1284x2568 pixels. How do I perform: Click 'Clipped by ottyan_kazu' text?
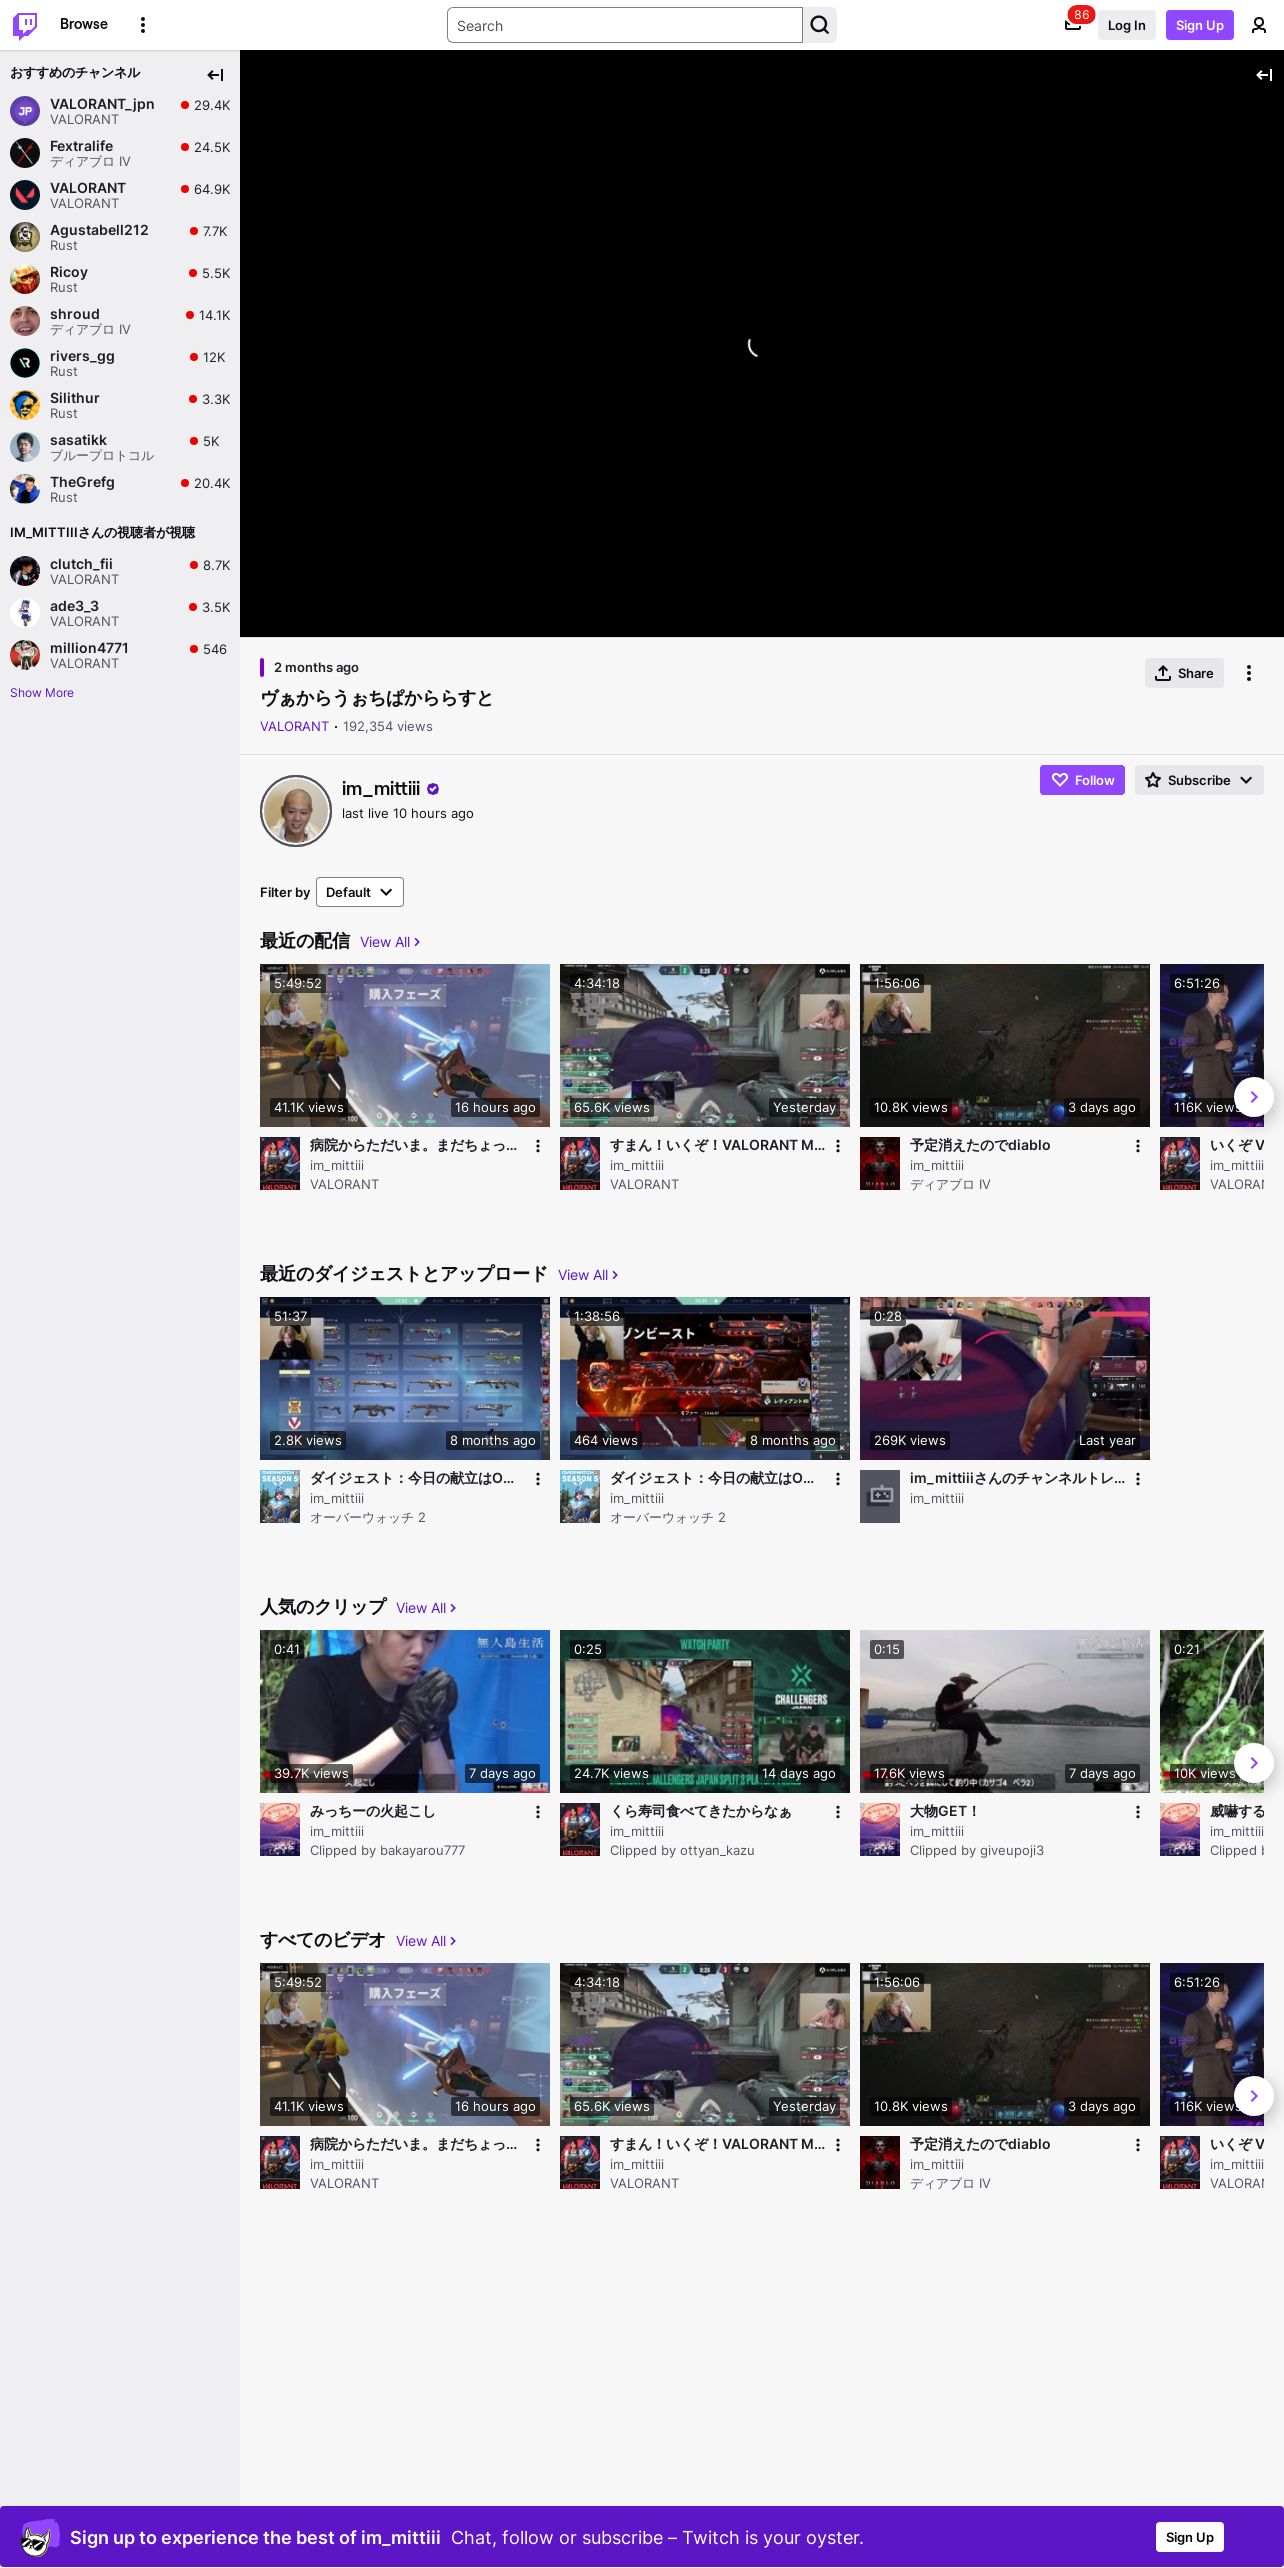(682, 1851)
